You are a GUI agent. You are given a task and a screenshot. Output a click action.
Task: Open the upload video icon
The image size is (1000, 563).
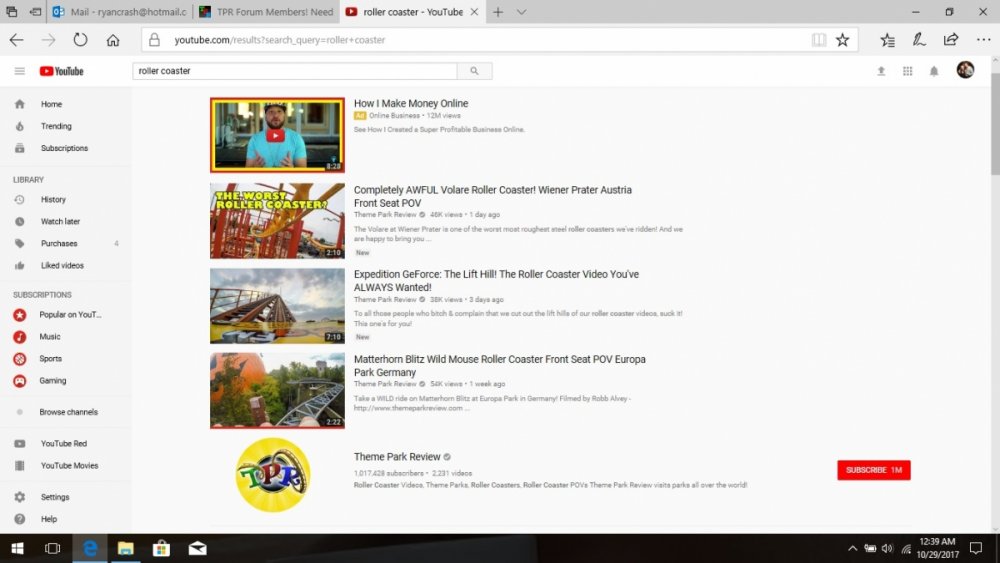pos(881,71)
